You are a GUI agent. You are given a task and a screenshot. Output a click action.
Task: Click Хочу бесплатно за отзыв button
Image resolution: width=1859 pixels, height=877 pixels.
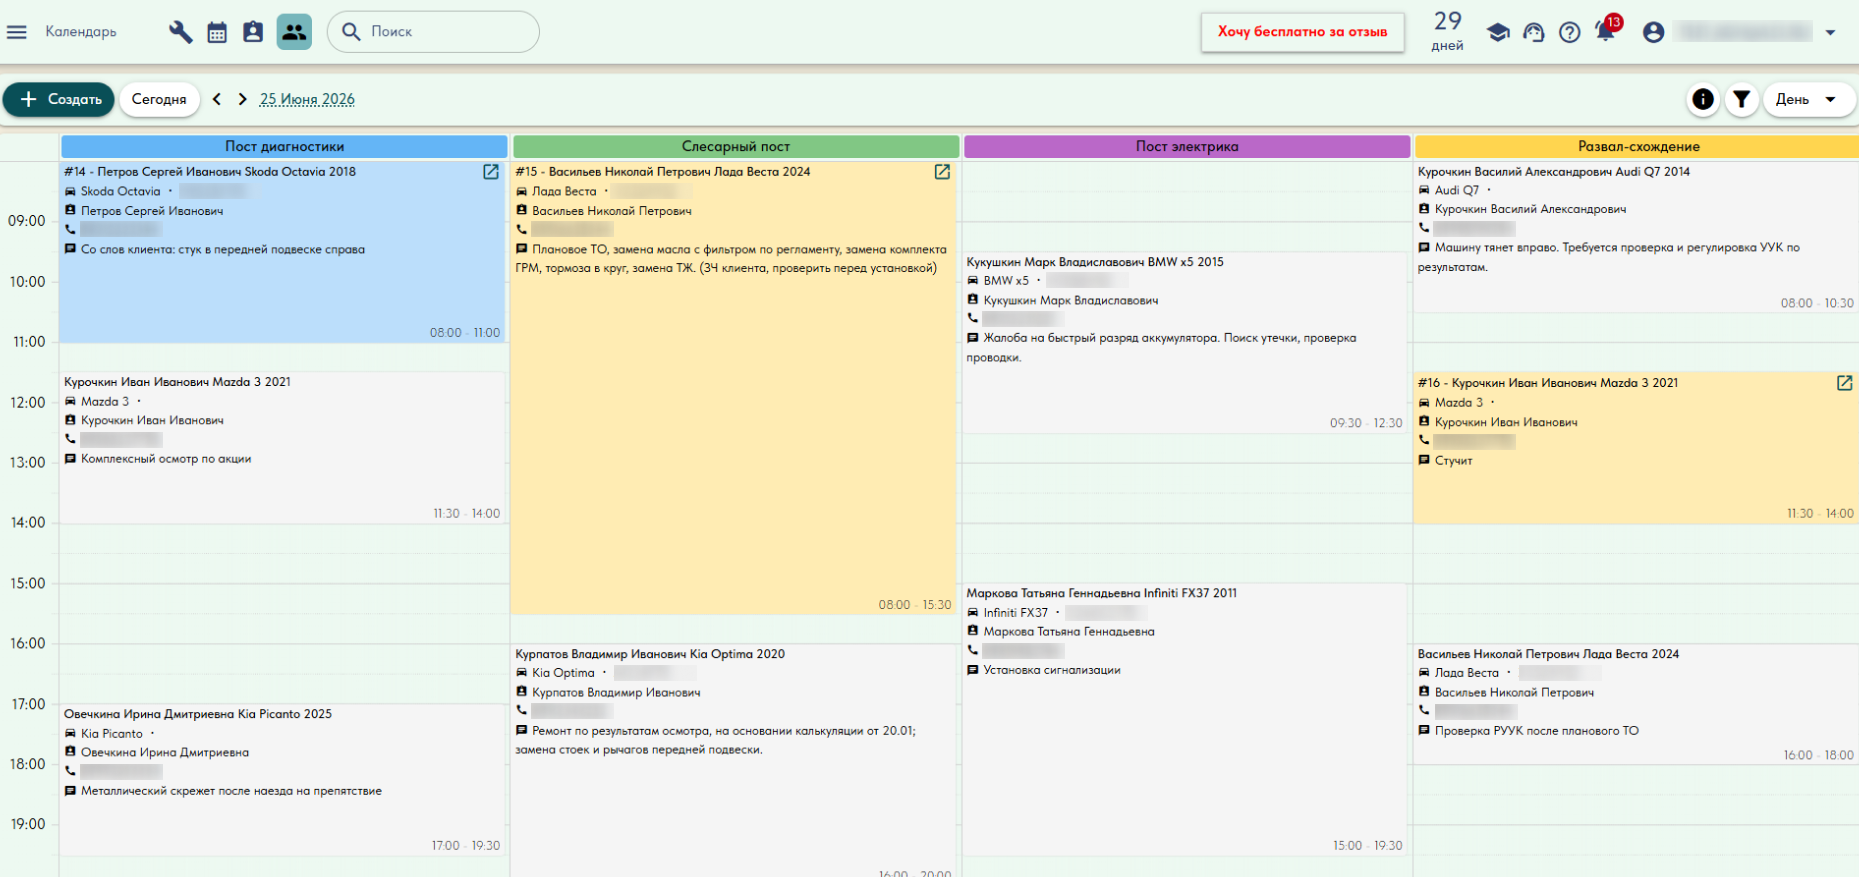pos(1302,32)
